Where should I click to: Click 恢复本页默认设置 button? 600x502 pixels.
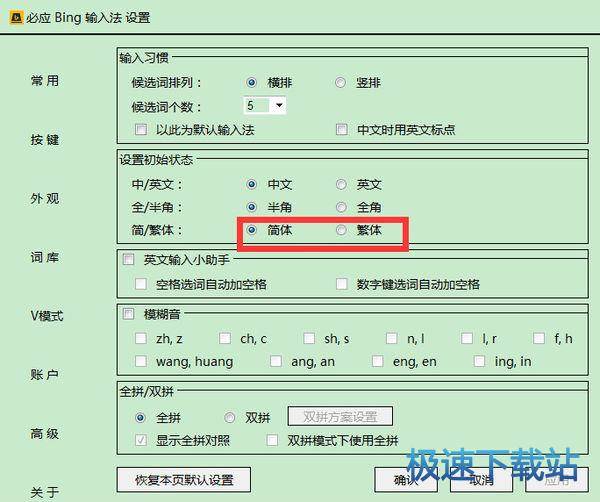184,480
